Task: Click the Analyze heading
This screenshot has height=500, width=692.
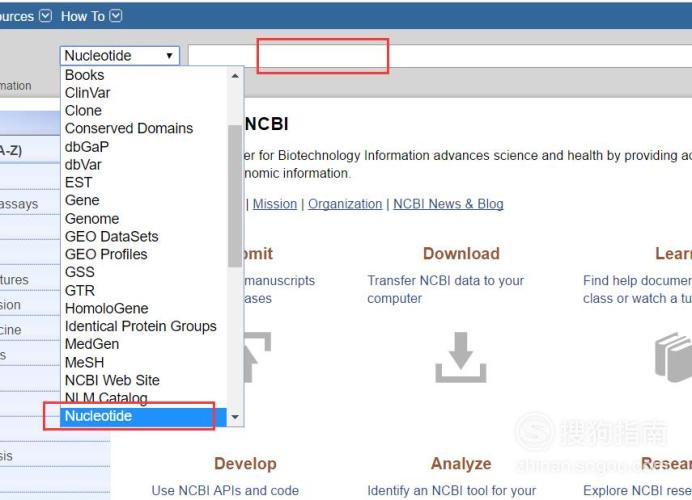Action: (461, 464)
